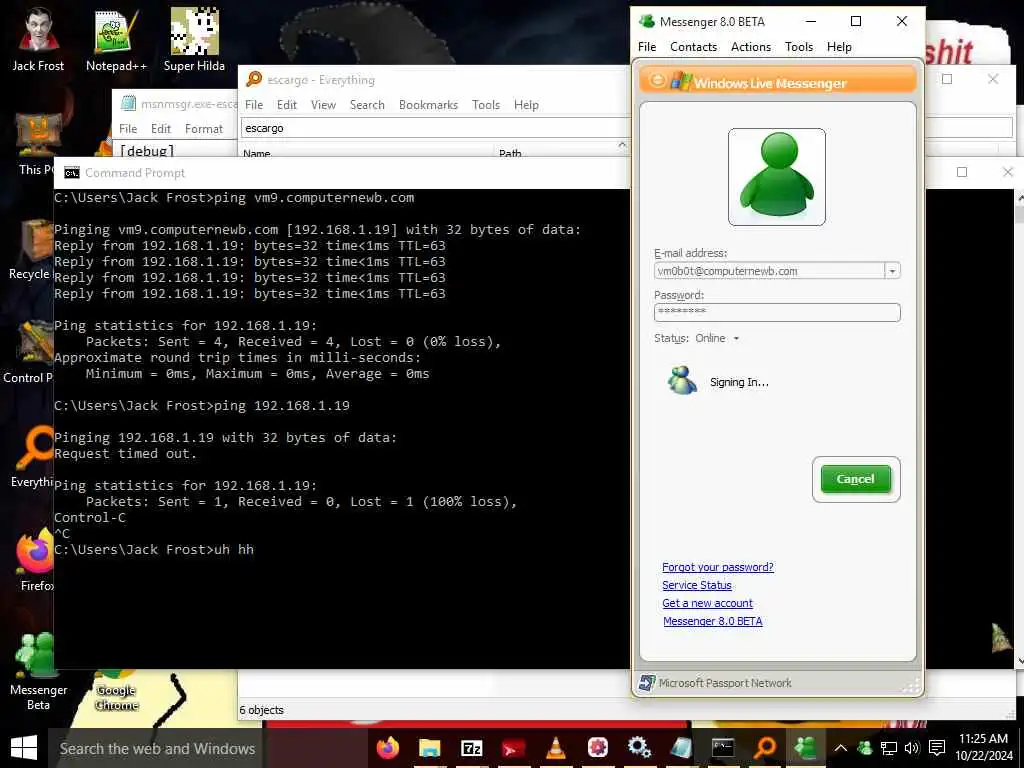1024x768 pixels.
Task: Click the E-mail address field
Action: 769,271
